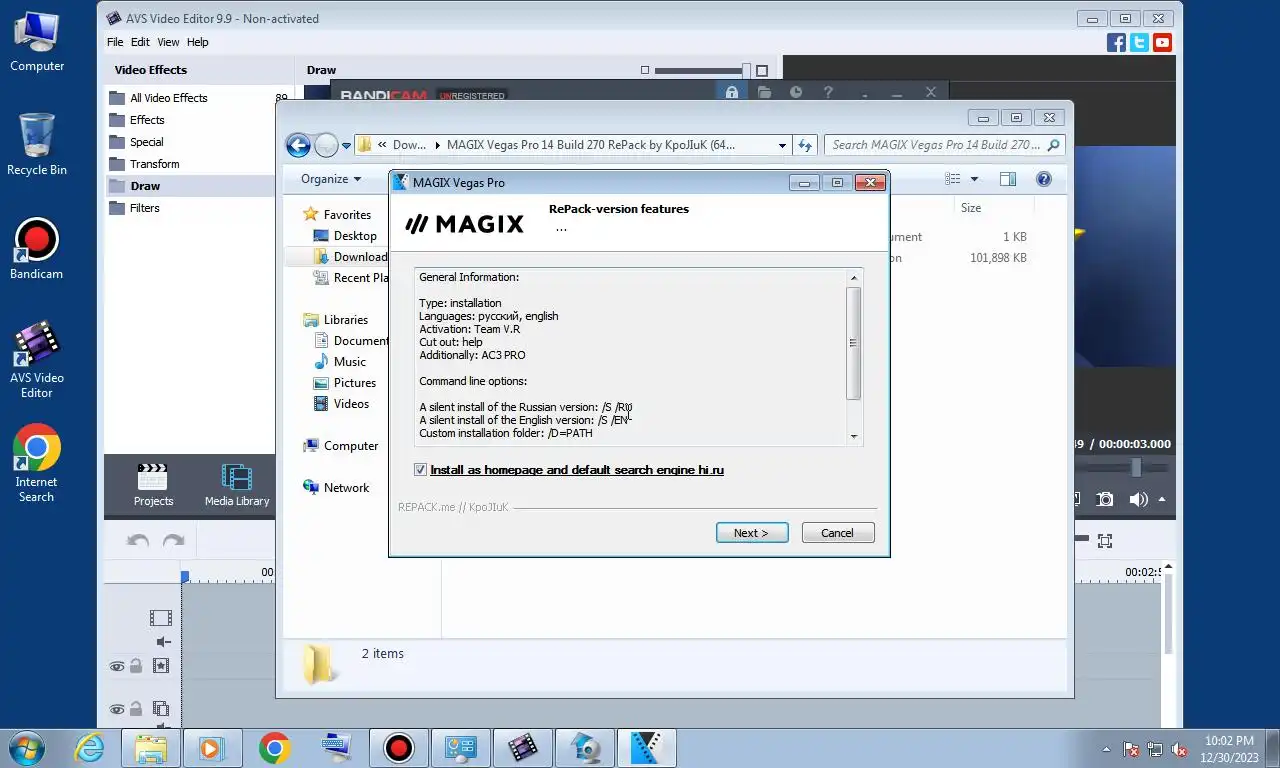Viewport: 1280px width, 768px height.
Task: Expand Explorer address history dropdown
Action: (782, 145)
